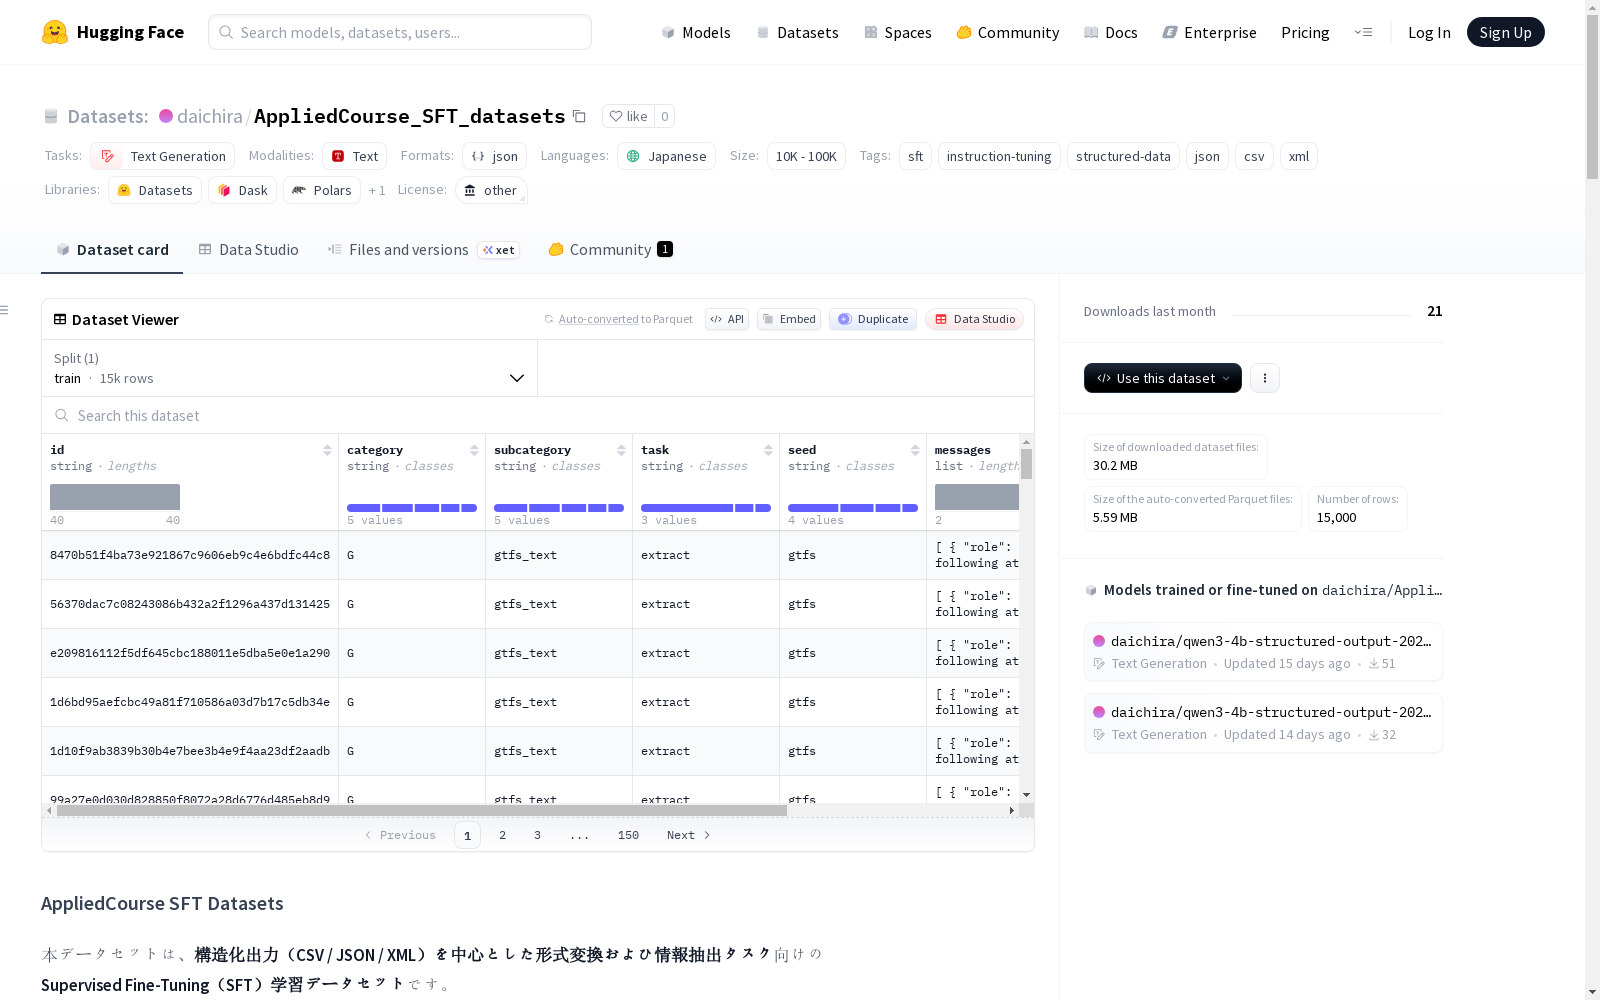Click the Duplicate button in Dataset Viewer
The width and height of the screenshot is (1600, 1000).
point(873,319)
